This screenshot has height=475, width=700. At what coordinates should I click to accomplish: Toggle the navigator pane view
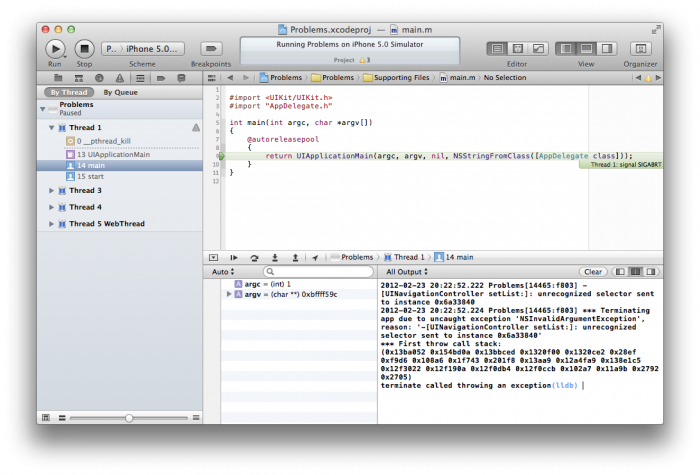566,48
